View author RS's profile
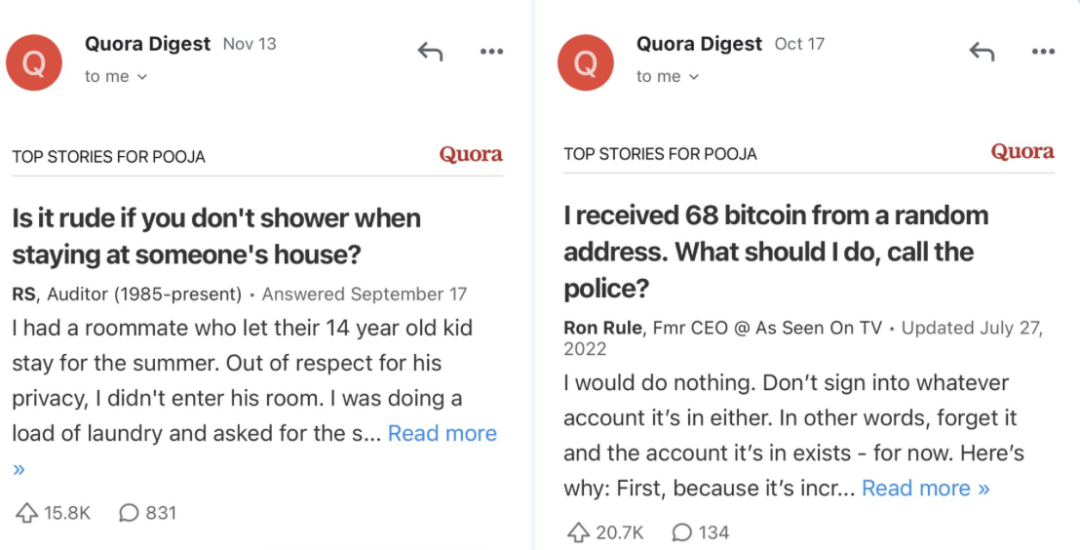 point(23,294)
